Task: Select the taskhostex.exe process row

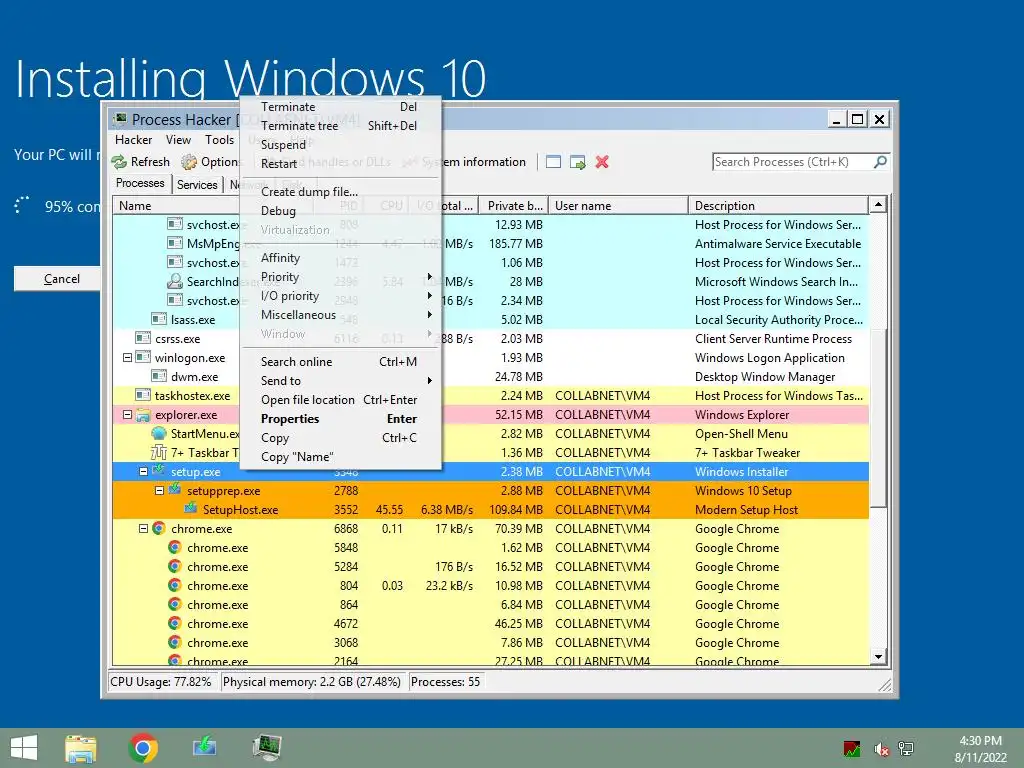Action: [490, 396]
